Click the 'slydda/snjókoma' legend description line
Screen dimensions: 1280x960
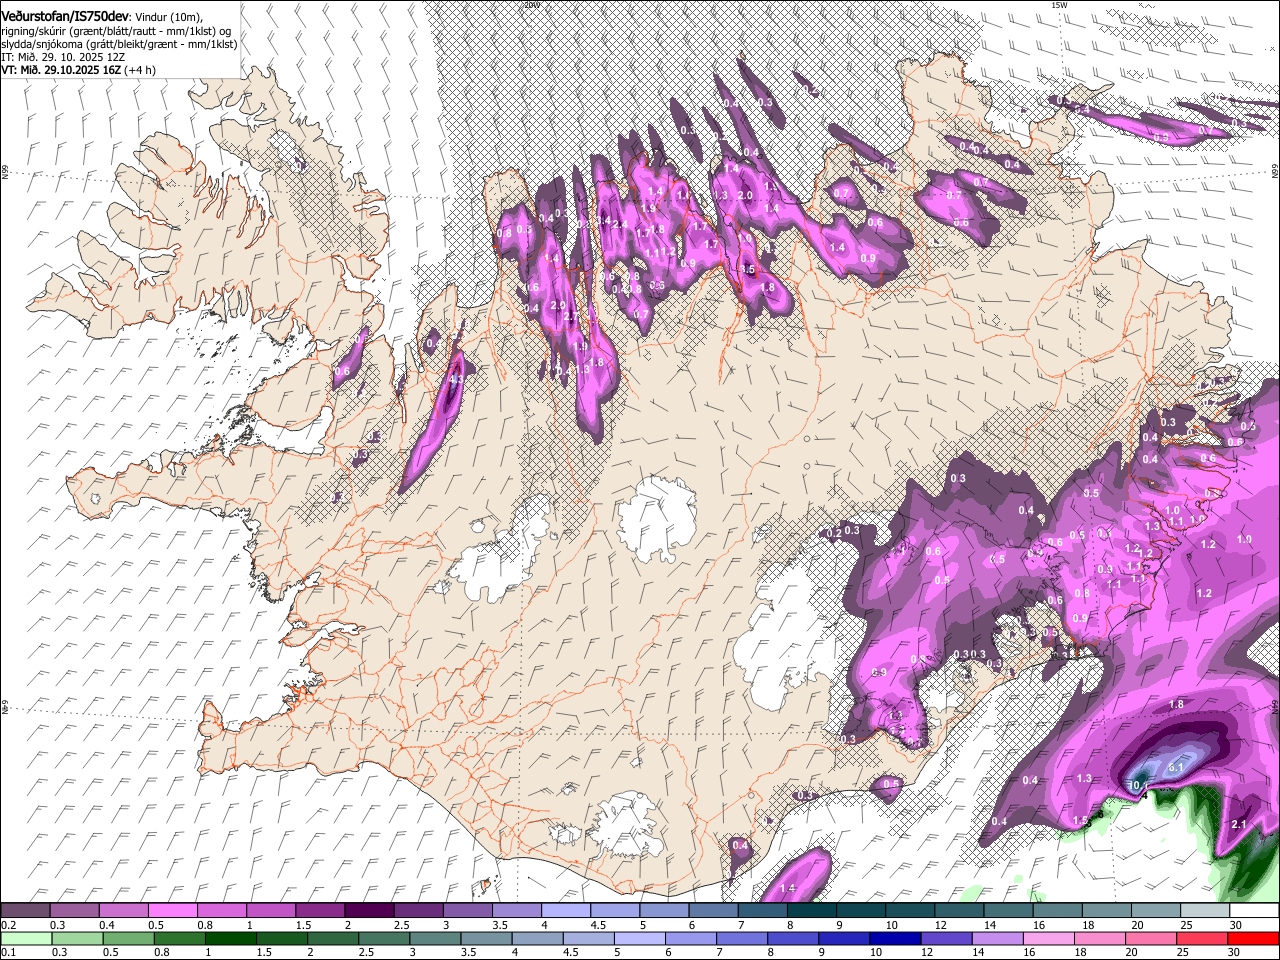pos(119,44)
